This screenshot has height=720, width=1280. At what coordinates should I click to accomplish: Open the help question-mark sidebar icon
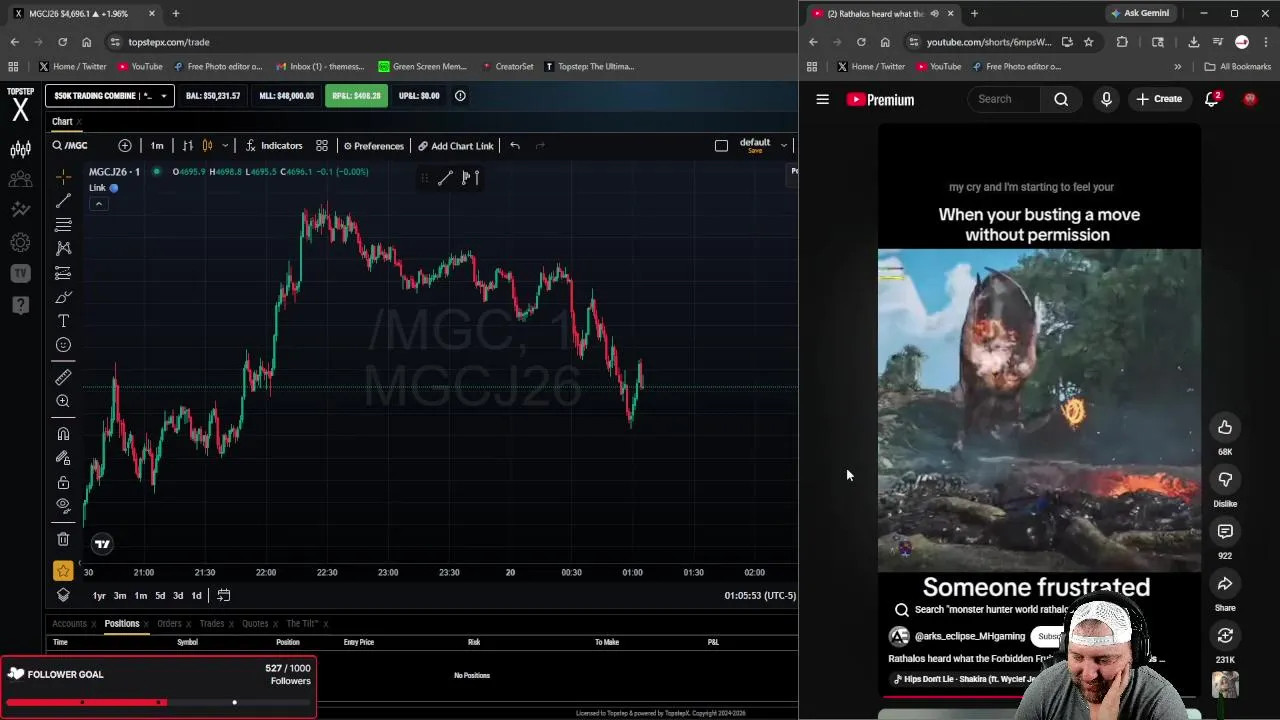[x=20, y=305]
